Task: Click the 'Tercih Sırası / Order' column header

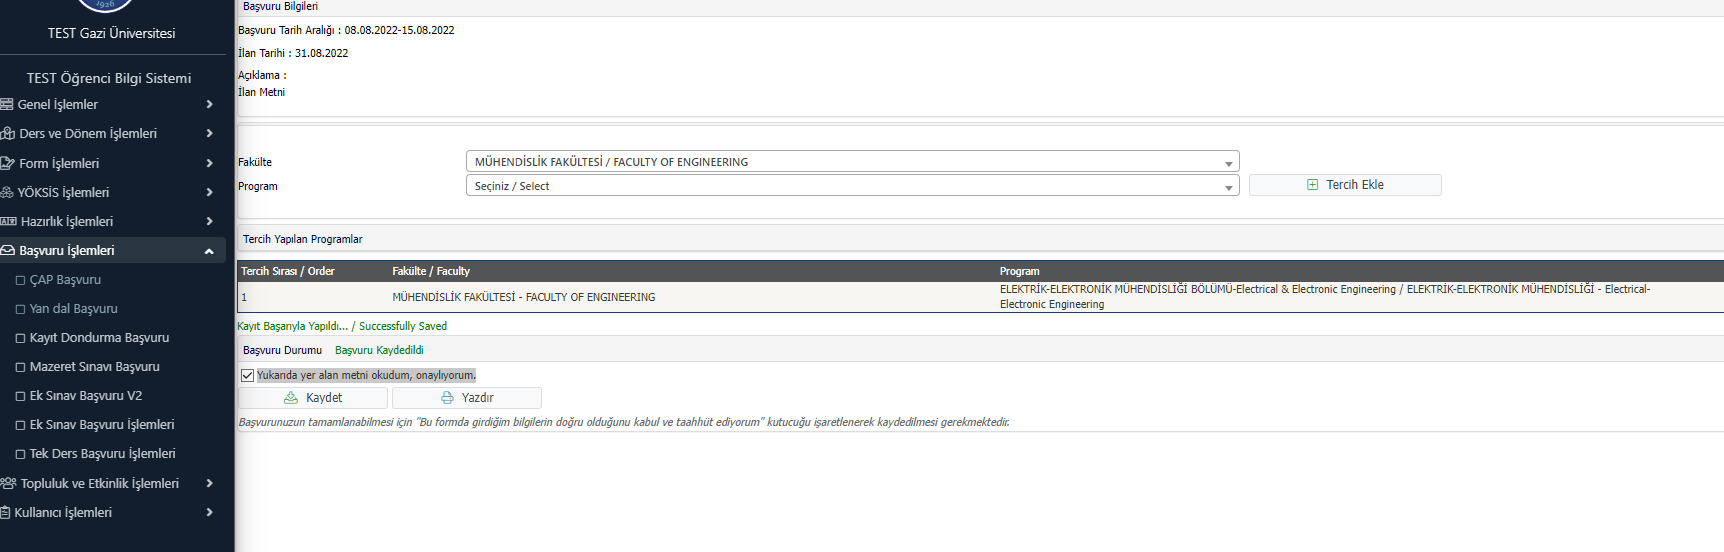Action: [288, 271]
